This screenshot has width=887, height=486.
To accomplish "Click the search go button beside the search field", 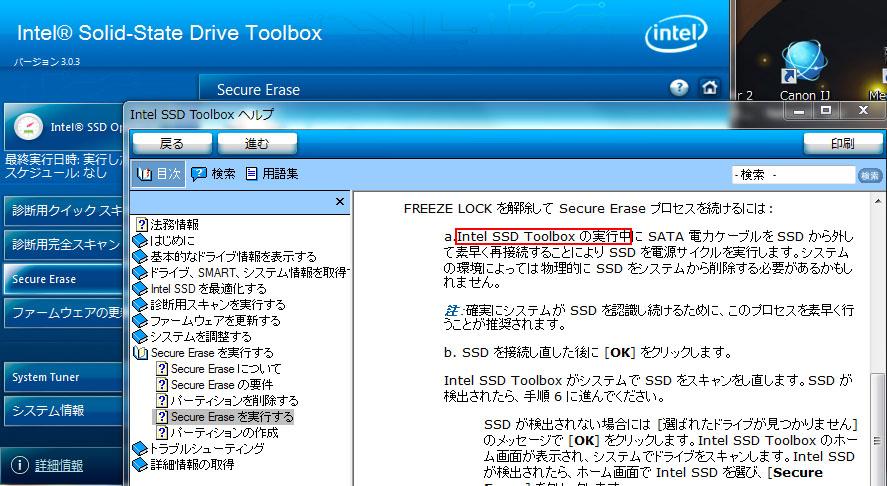I will pos(869,175).
